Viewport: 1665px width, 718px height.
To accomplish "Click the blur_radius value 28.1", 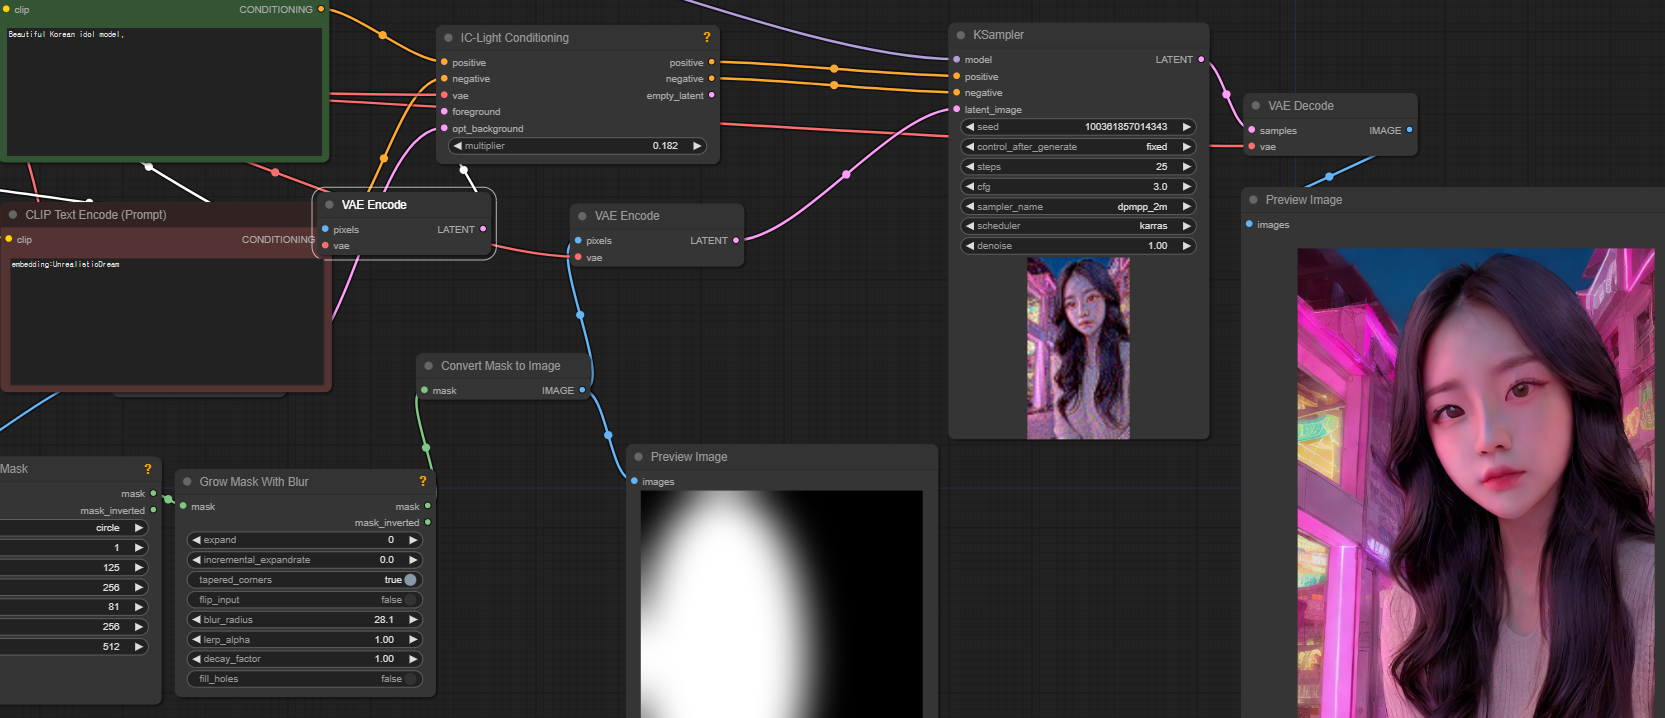I will [383, 620].
